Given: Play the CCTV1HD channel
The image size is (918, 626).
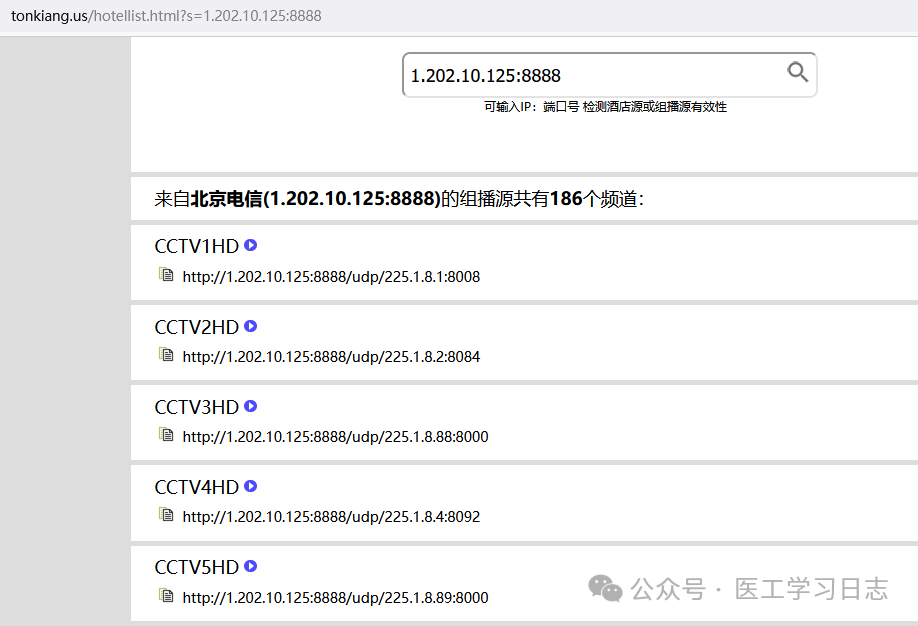Looking at the screenshot, I should click(251, 245).
